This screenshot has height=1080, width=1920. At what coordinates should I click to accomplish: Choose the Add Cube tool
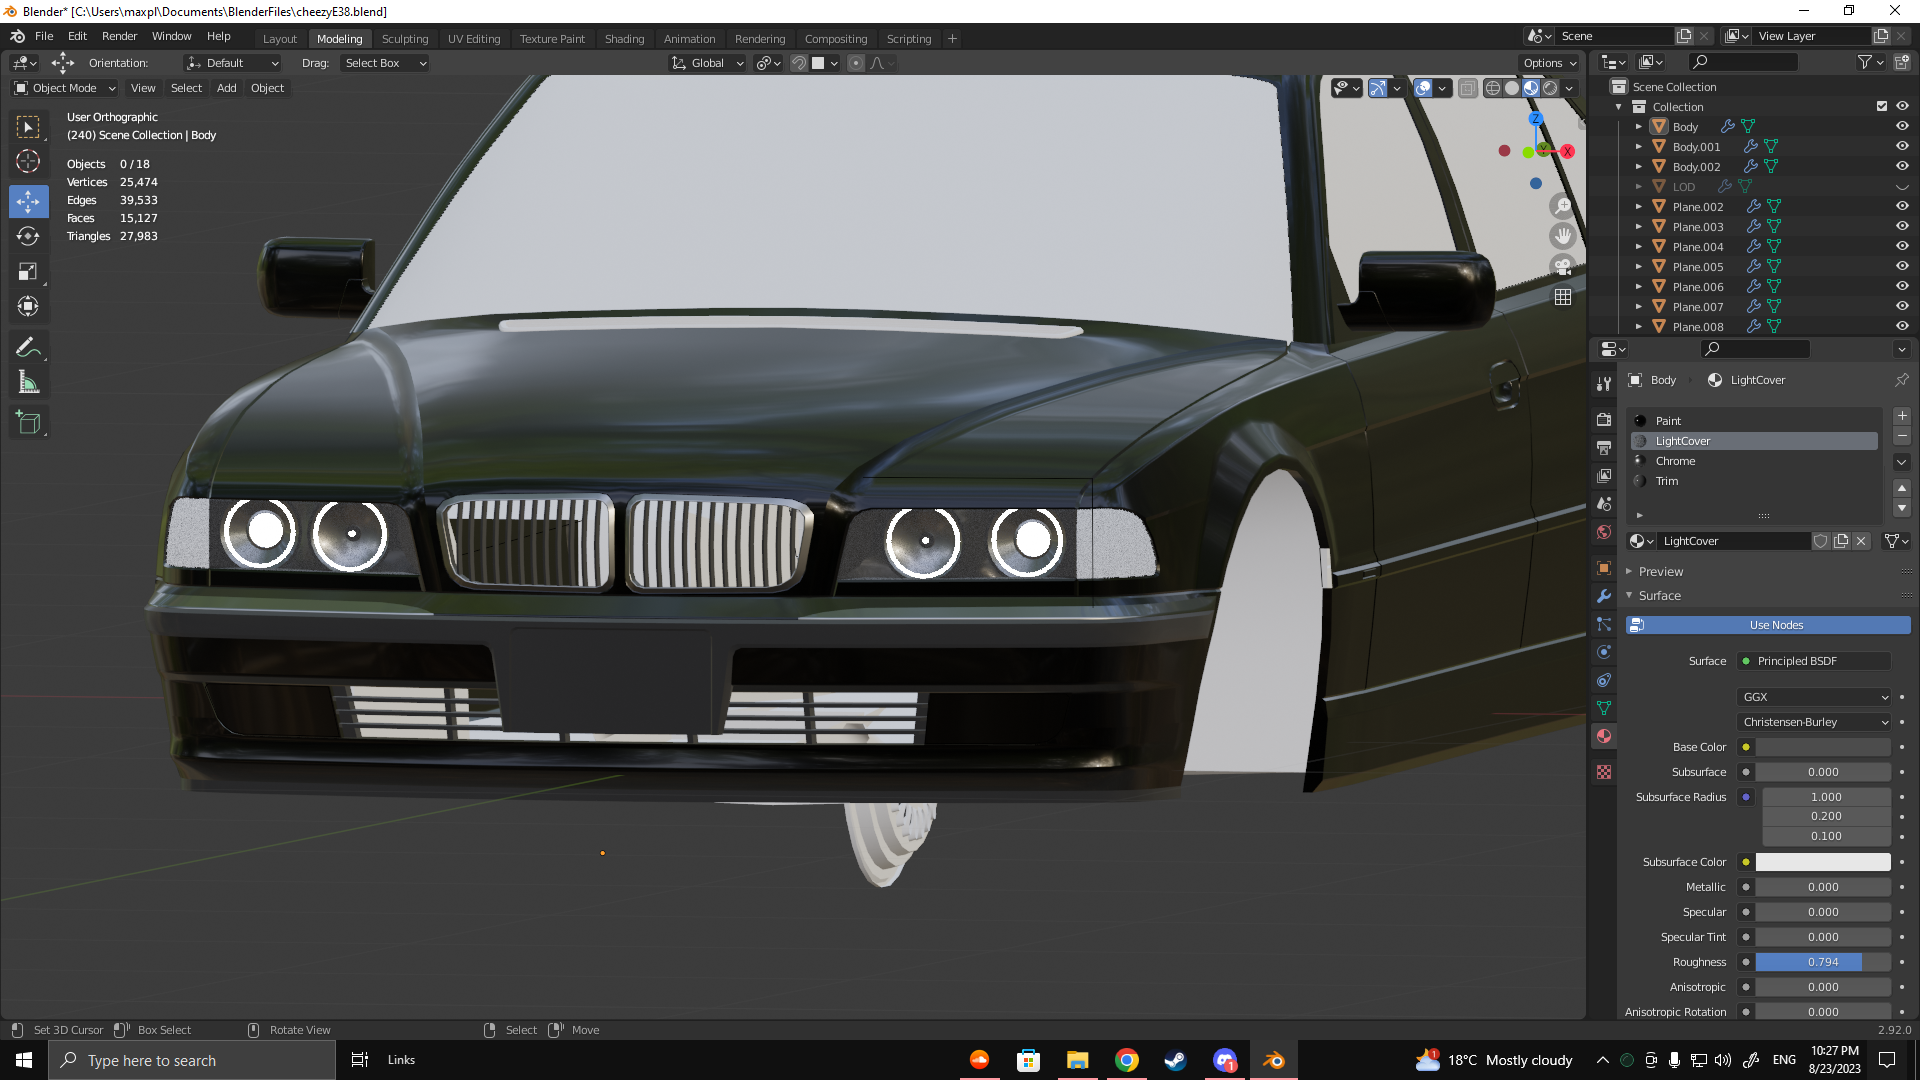(x=28, y=423)
